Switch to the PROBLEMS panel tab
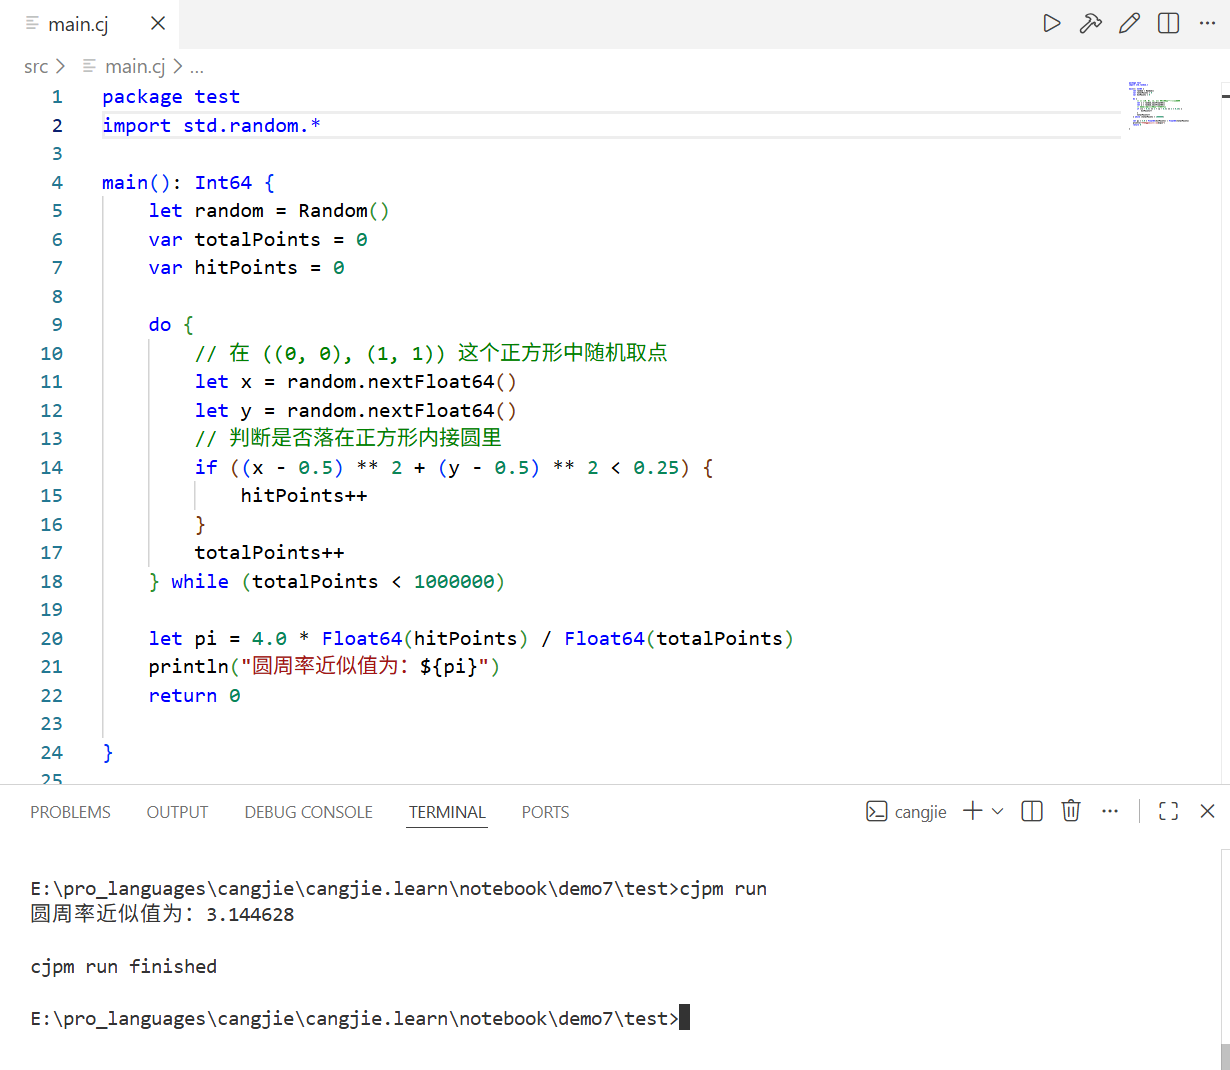 tap(70, 812)
